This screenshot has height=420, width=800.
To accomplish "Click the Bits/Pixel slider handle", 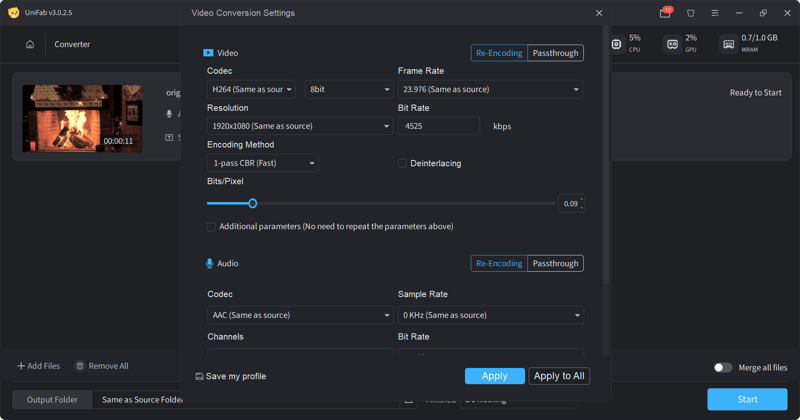I will click(x=252, y=203).
